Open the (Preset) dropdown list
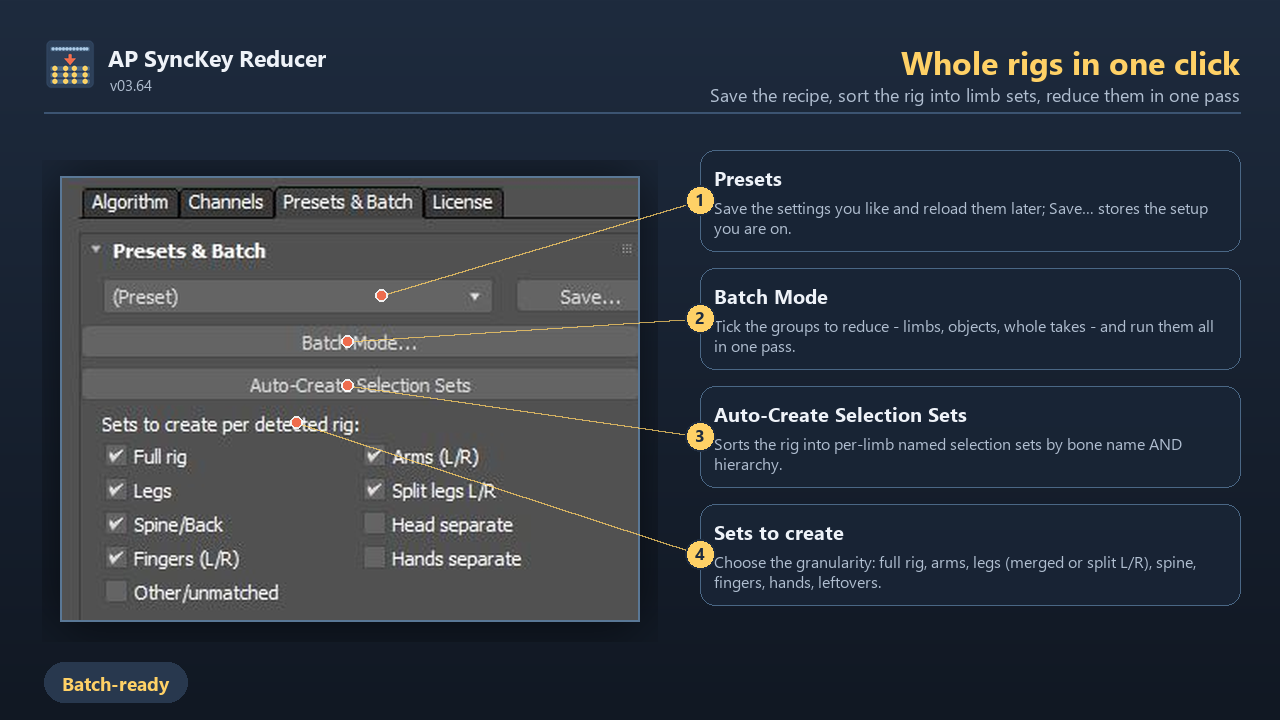 tap(298, 297)
